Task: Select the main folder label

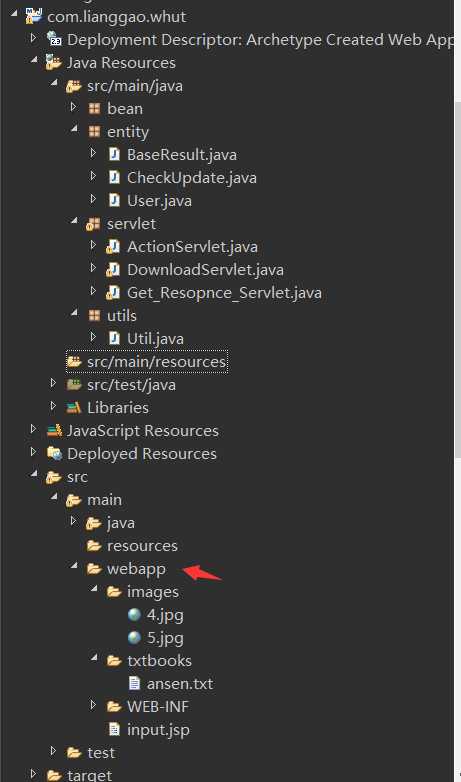Action: [104, 500]
